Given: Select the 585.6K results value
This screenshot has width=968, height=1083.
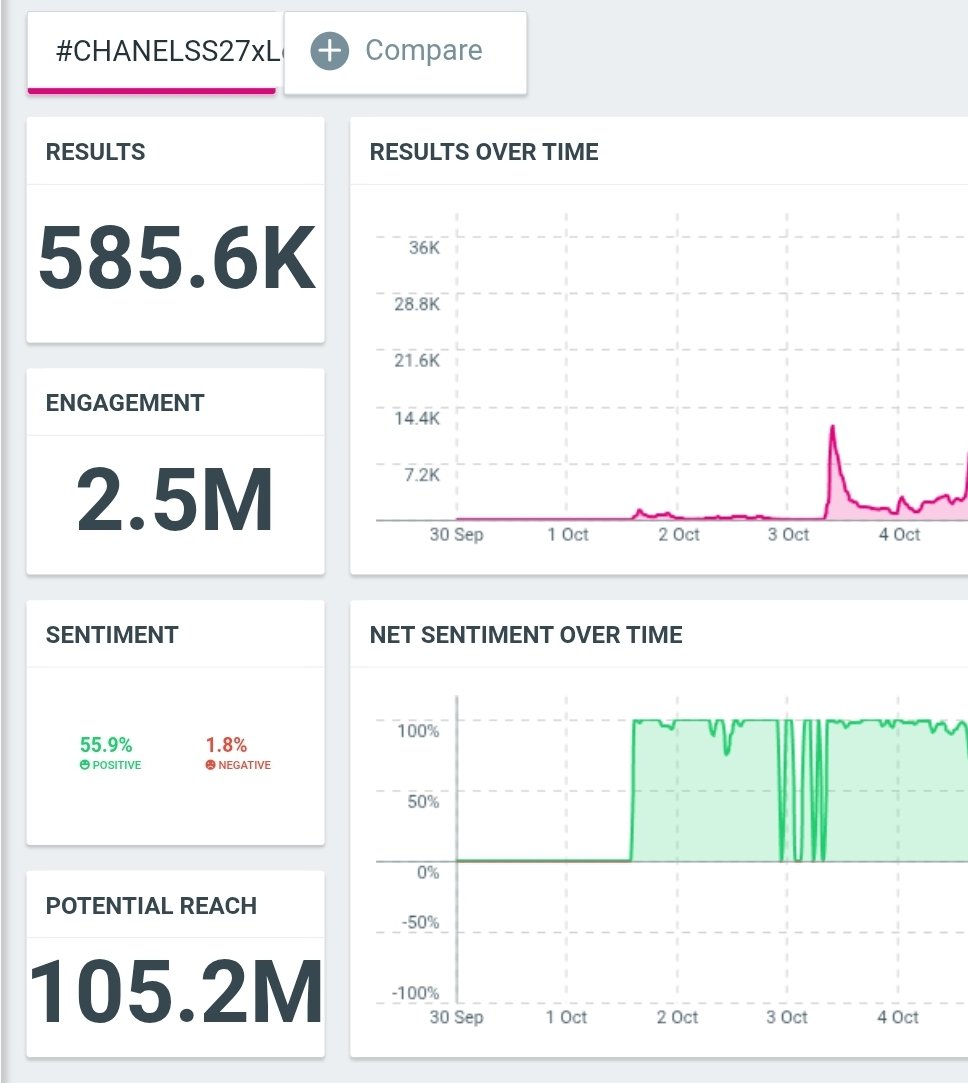Looking at the screenshot, I should tap(177, 258).
